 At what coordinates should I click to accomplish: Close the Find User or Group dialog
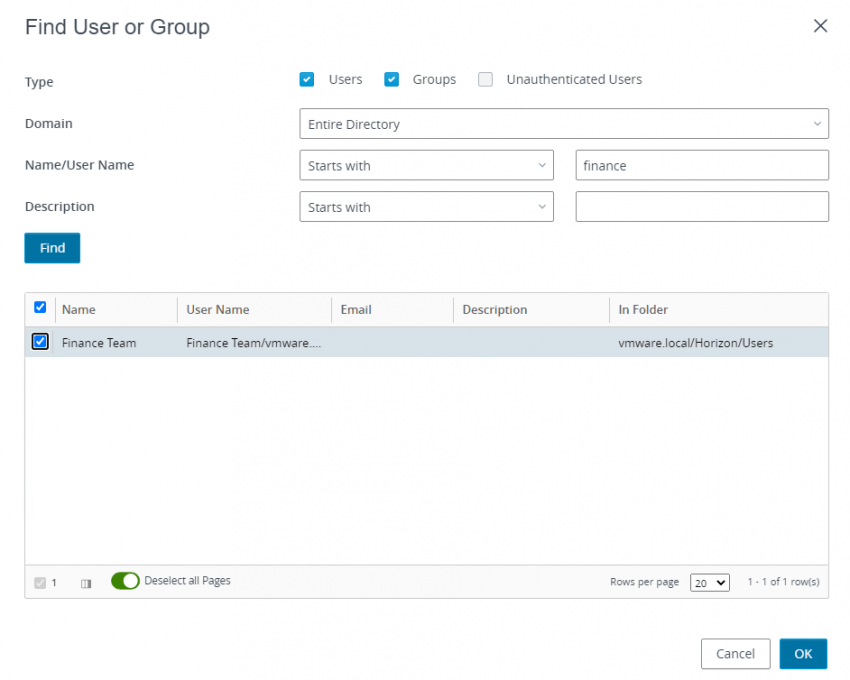(820, 26)
